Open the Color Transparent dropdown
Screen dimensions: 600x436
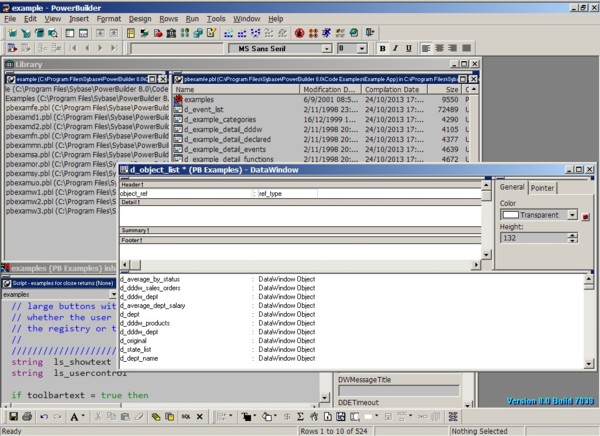point(572,215)
